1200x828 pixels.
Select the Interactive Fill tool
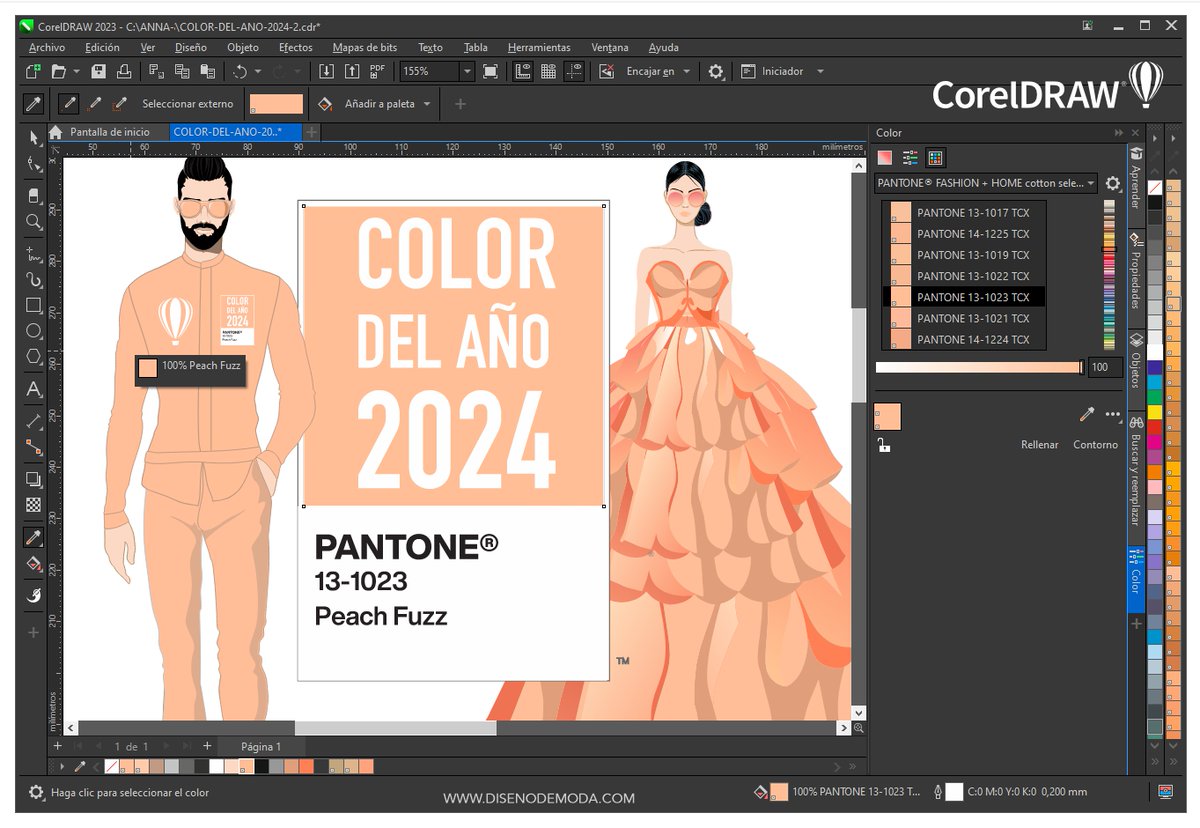[x=34, y=563]
